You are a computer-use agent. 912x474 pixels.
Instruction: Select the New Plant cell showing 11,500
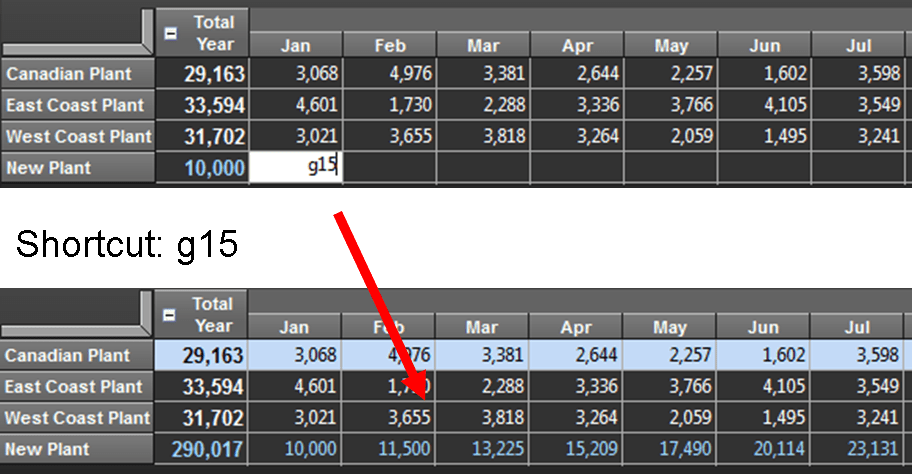click(389, 450)
